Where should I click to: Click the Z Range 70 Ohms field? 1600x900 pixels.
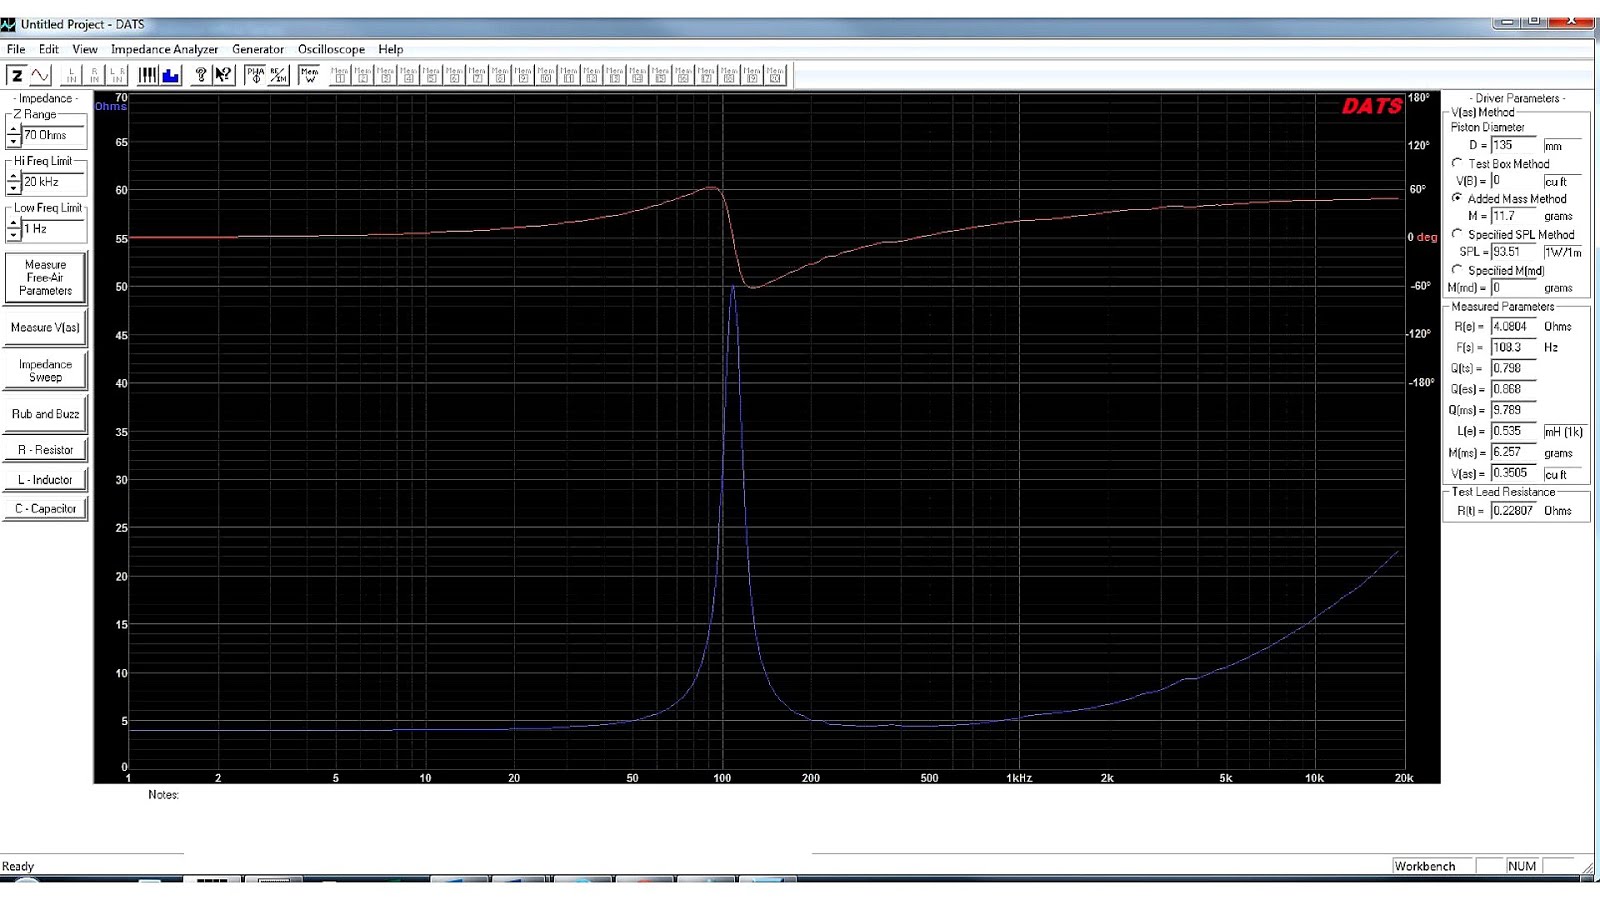[x=54, y=135]
